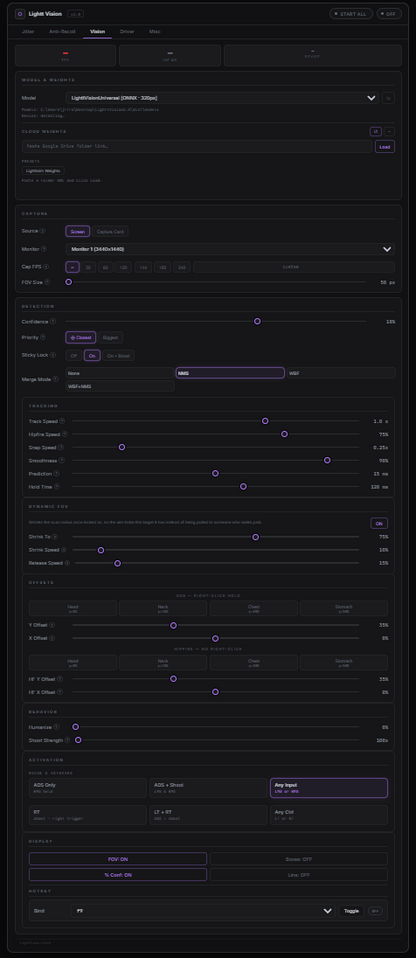Click the Smoothness slider handle
The height and width of the screenshot is (958, 416).
coord(327,460)
